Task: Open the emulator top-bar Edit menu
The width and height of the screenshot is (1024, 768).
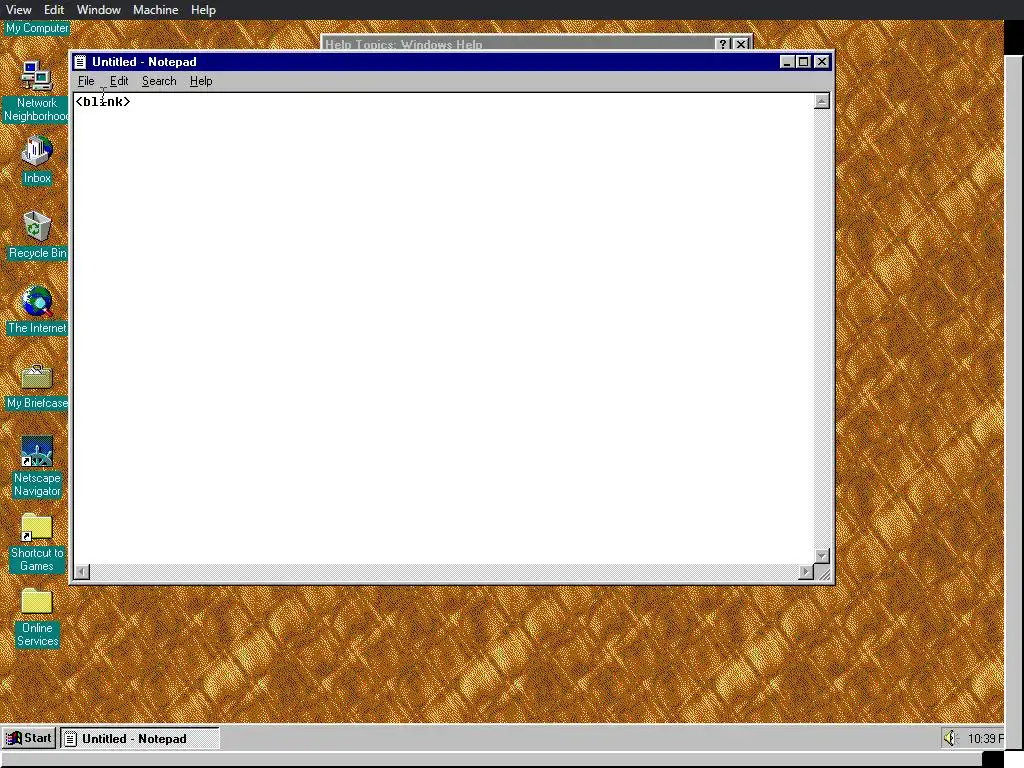Action: pos(54,10)
